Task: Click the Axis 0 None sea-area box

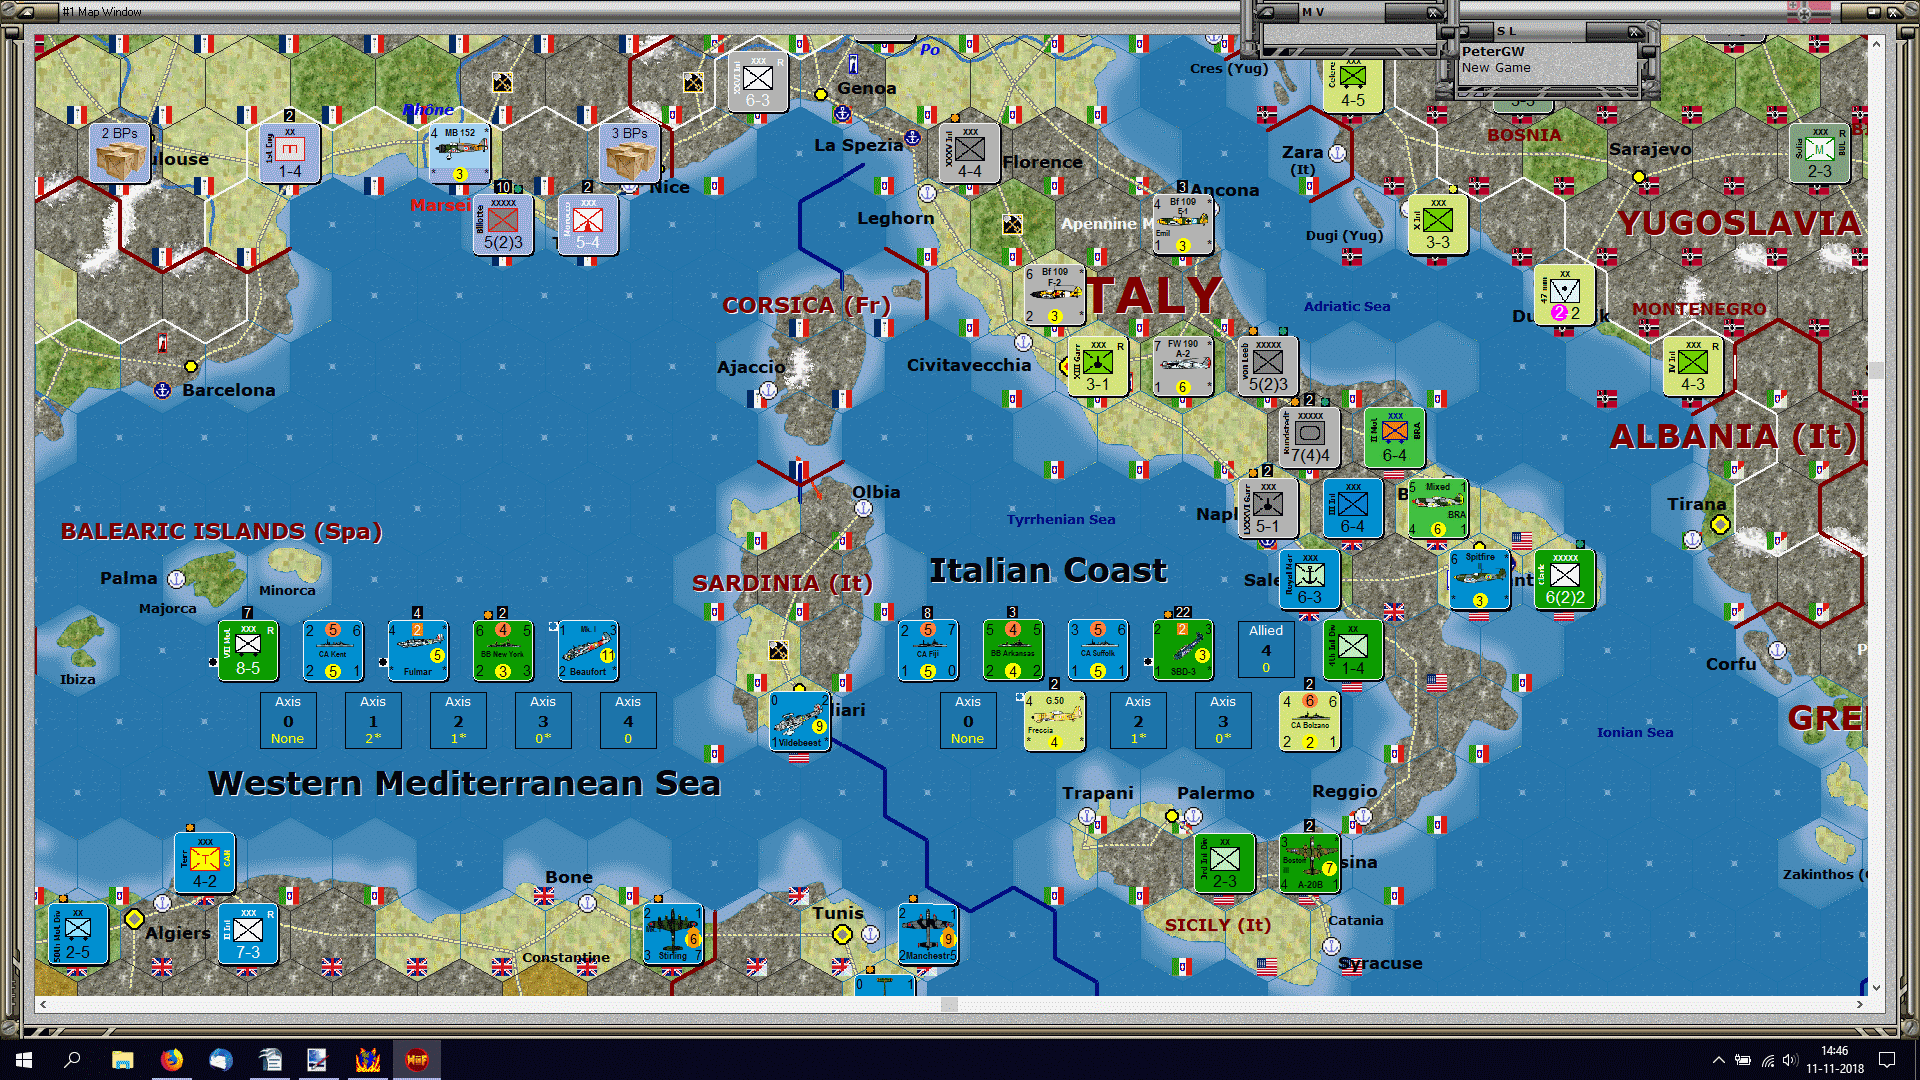Action: [288, 720]
